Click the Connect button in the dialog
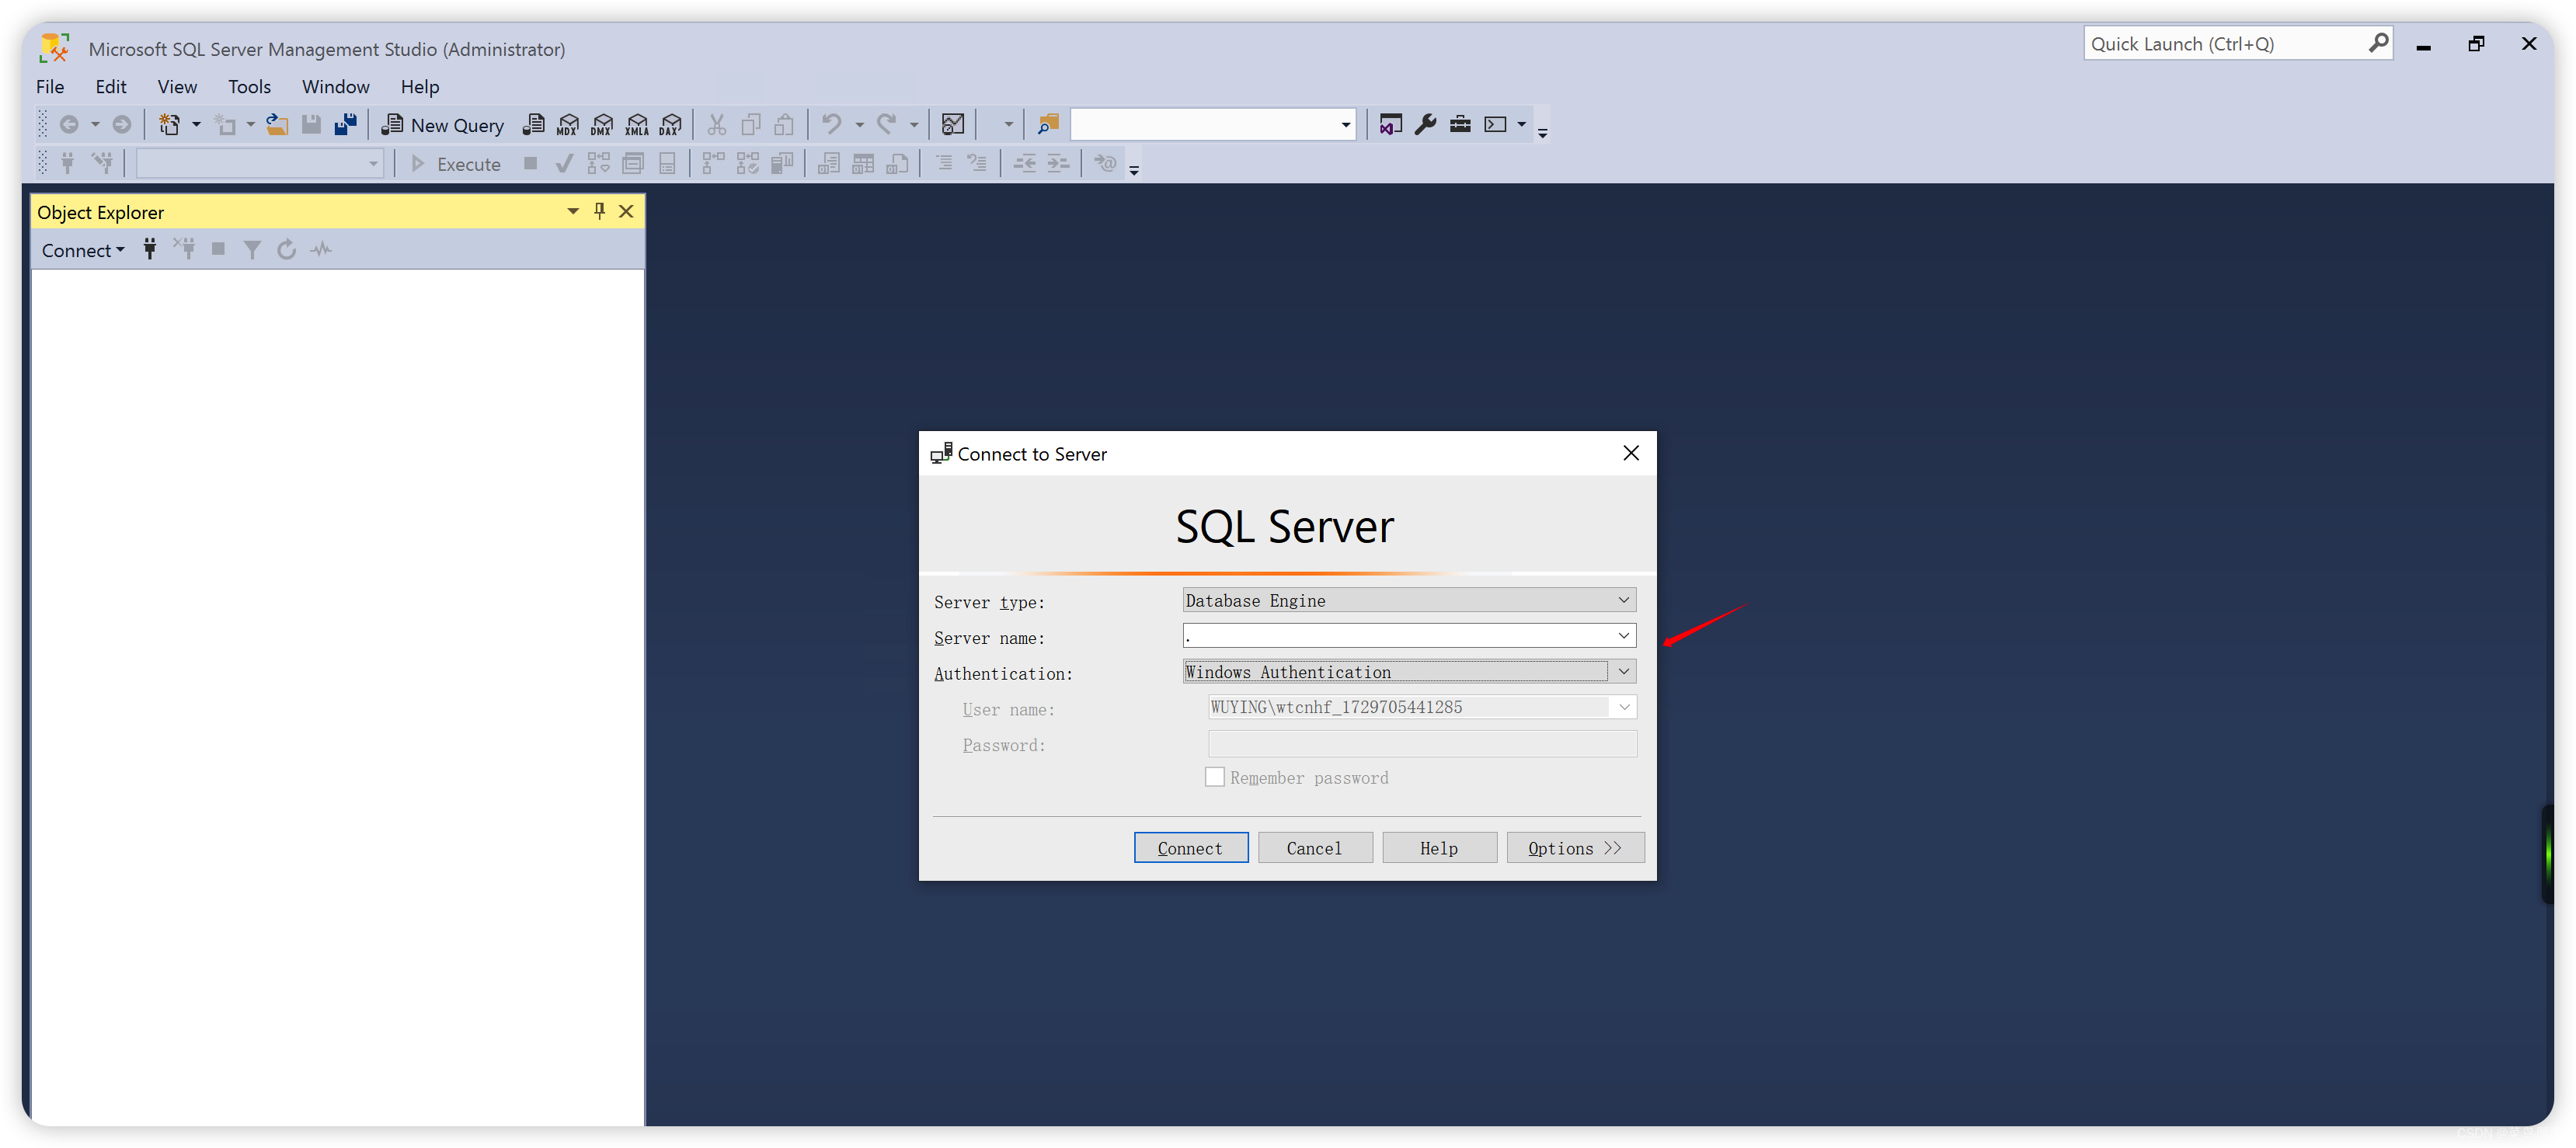 pos(1190,847)
